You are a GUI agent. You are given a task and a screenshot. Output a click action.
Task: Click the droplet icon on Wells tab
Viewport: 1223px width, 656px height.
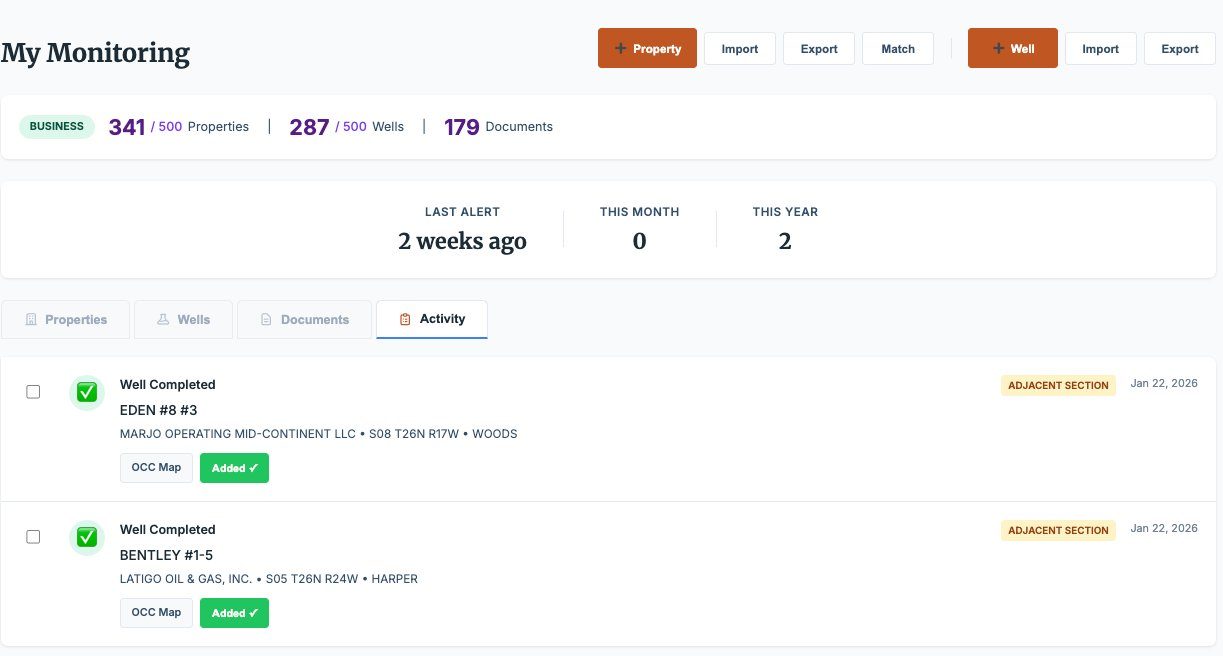click(163, 319)
